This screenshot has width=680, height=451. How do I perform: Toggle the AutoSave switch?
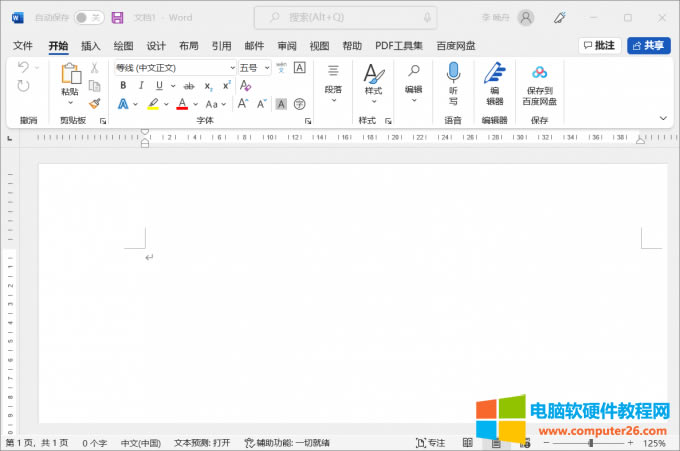pos(88,18)
